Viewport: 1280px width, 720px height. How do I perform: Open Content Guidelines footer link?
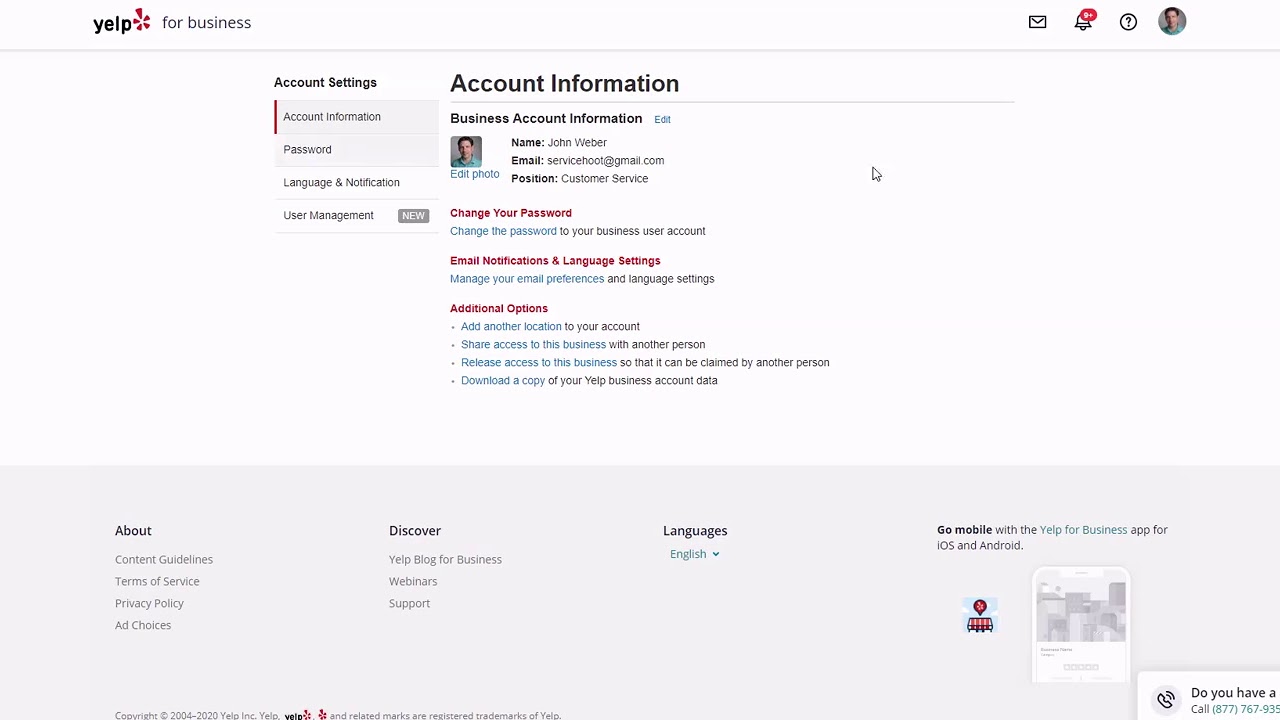pyautogui.click(x=164, y=560)
